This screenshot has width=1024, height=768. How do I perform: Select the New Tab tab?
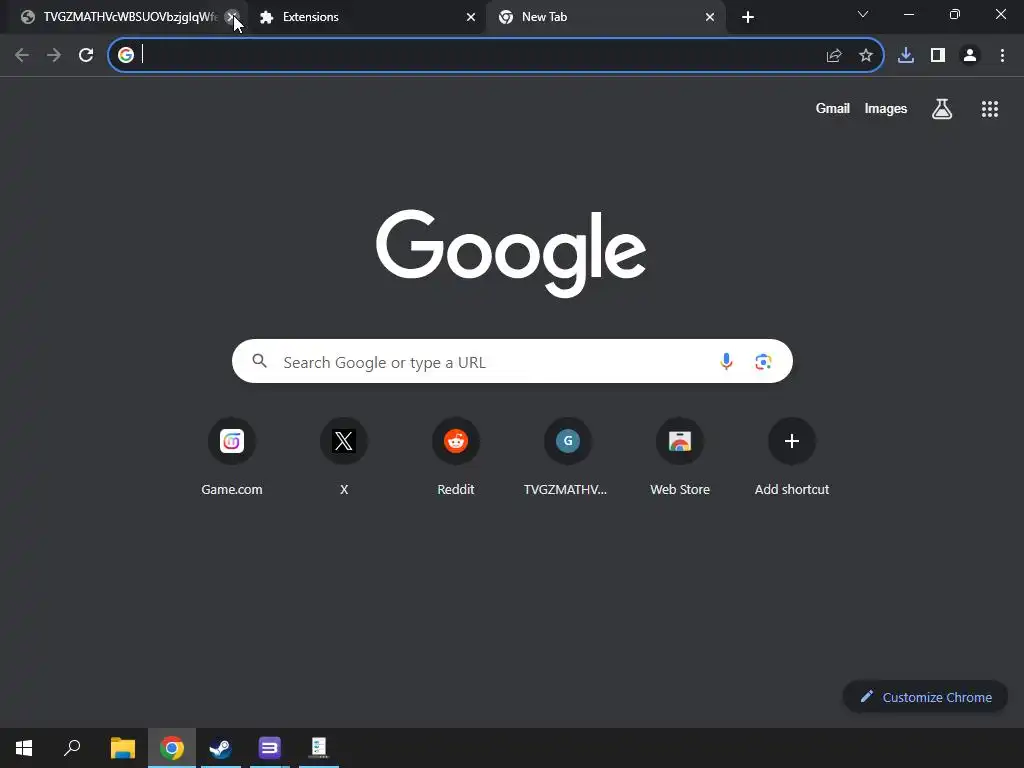point(606,17)
